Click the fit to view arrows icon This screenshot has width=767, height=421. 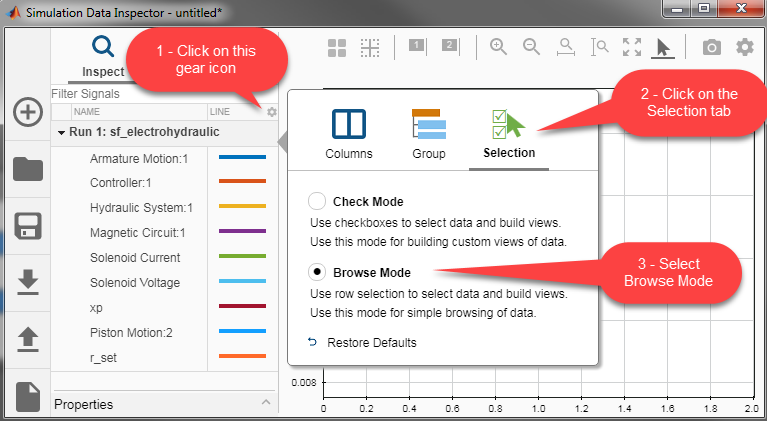[631, 47]
